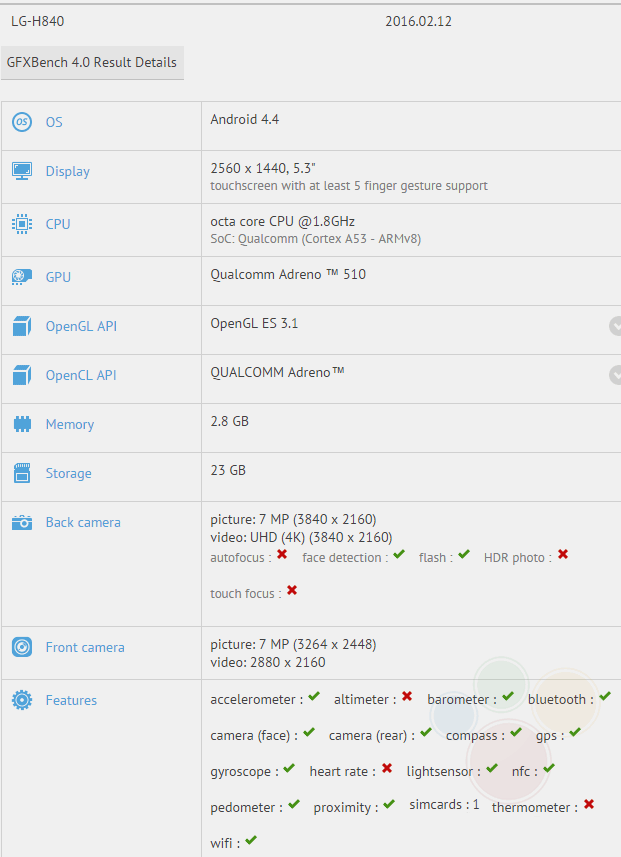Click the Features gear icon
Viewport: 621px width, 857px height.
[x=22, y=700]
